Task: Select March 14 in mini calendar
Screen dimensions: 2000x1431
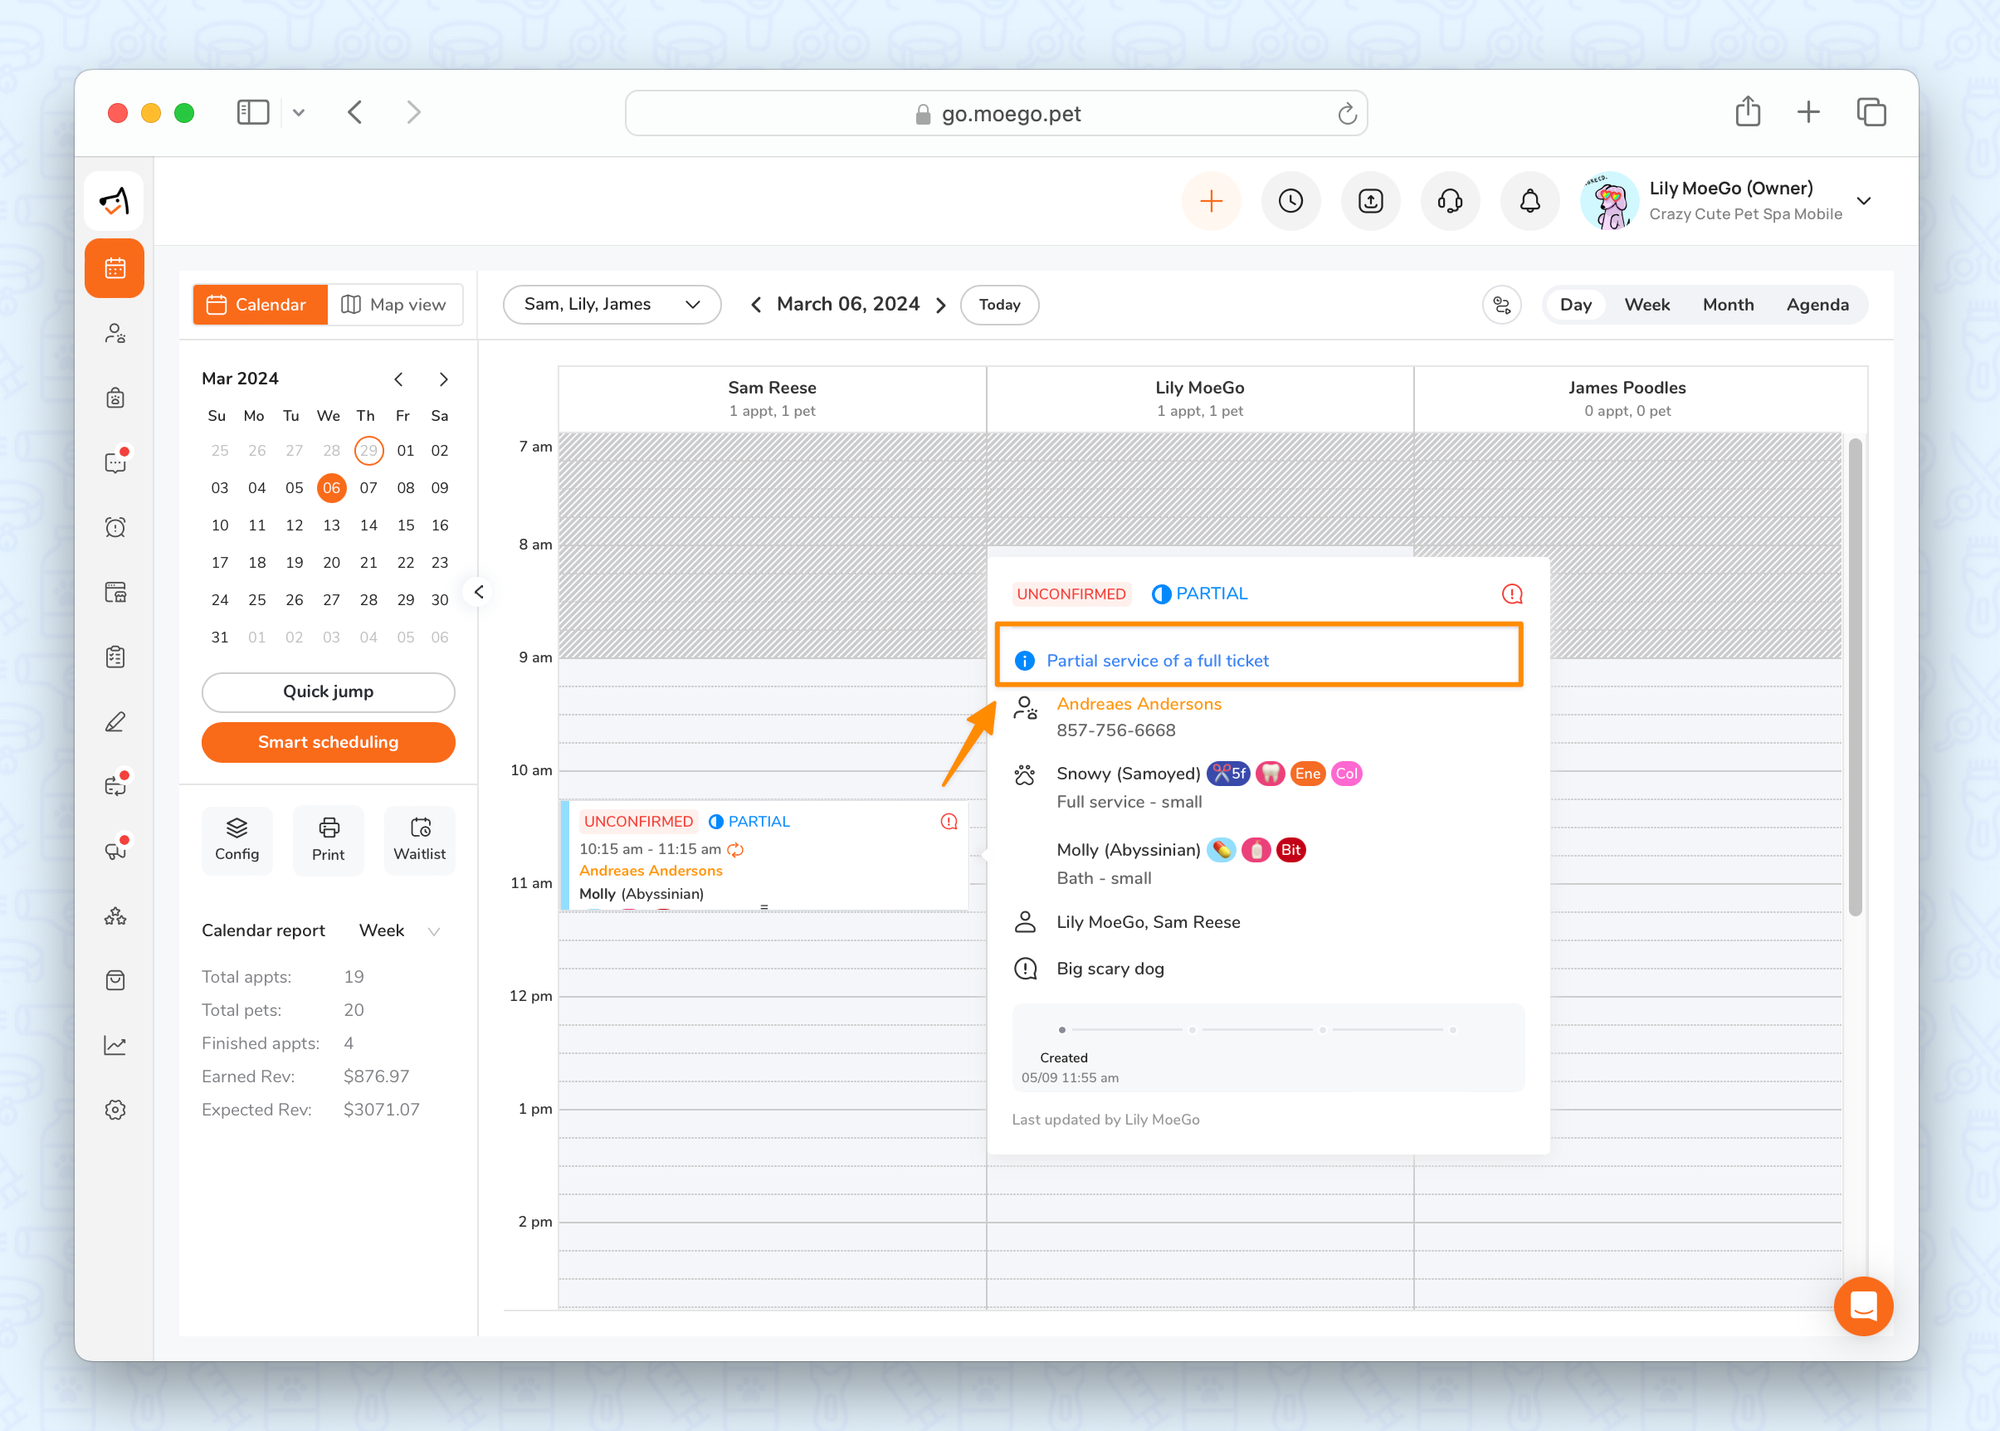Action: (368, 525)
